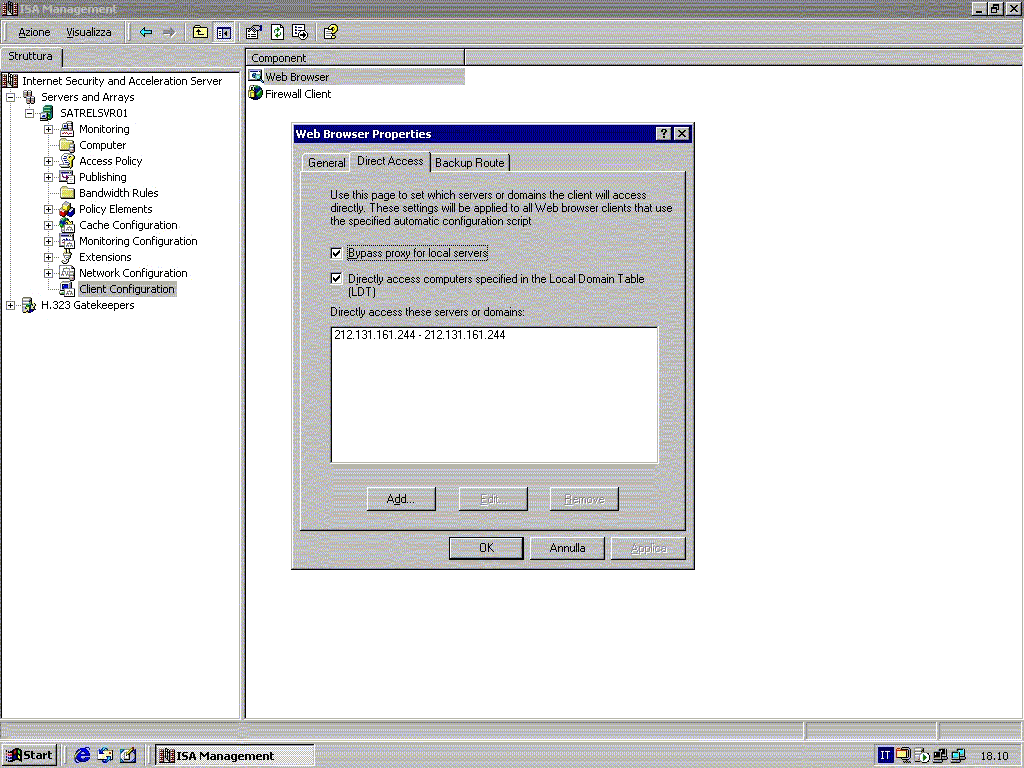Click the Up one level folder icon

[x=200, y=32]
